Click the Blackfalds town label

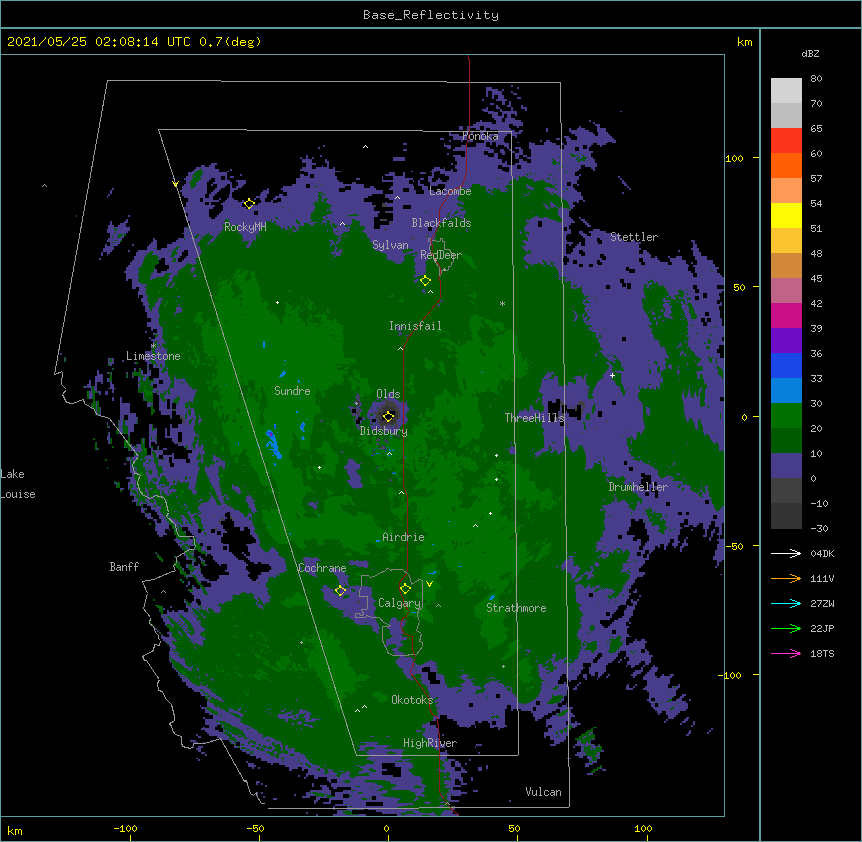coord(441,223)
